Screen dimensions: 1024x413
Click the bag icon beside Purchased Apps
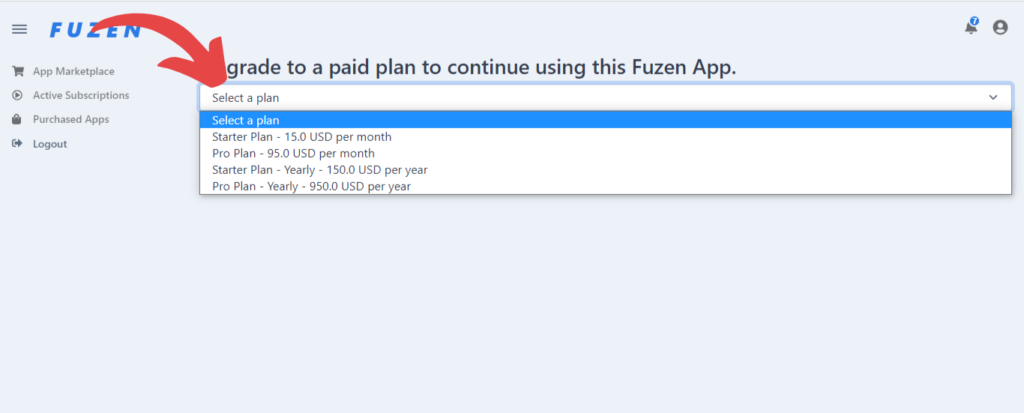18,120
